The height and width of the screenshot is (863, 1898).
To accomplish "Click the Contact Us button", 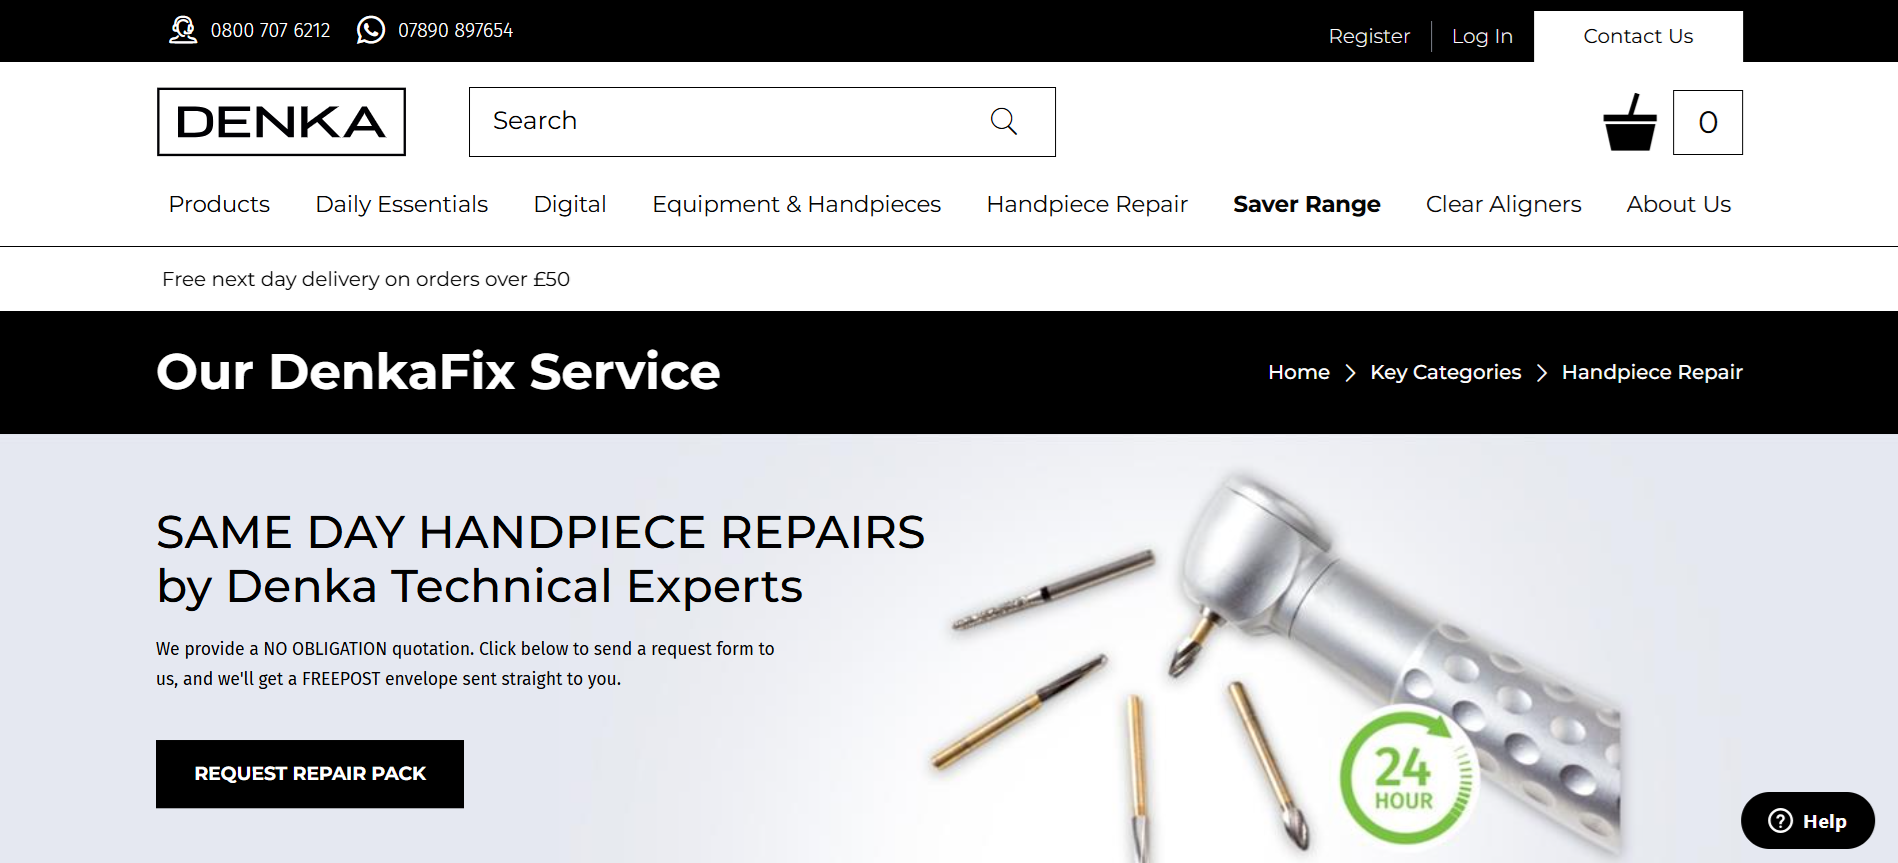I will (1638, 36).
